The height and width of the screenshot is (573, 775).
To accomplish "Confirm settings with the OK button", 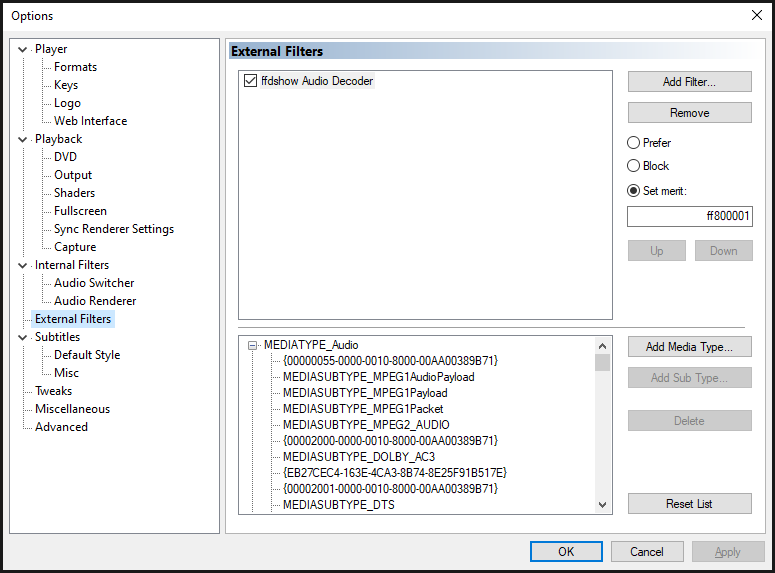I will point(566,551).
